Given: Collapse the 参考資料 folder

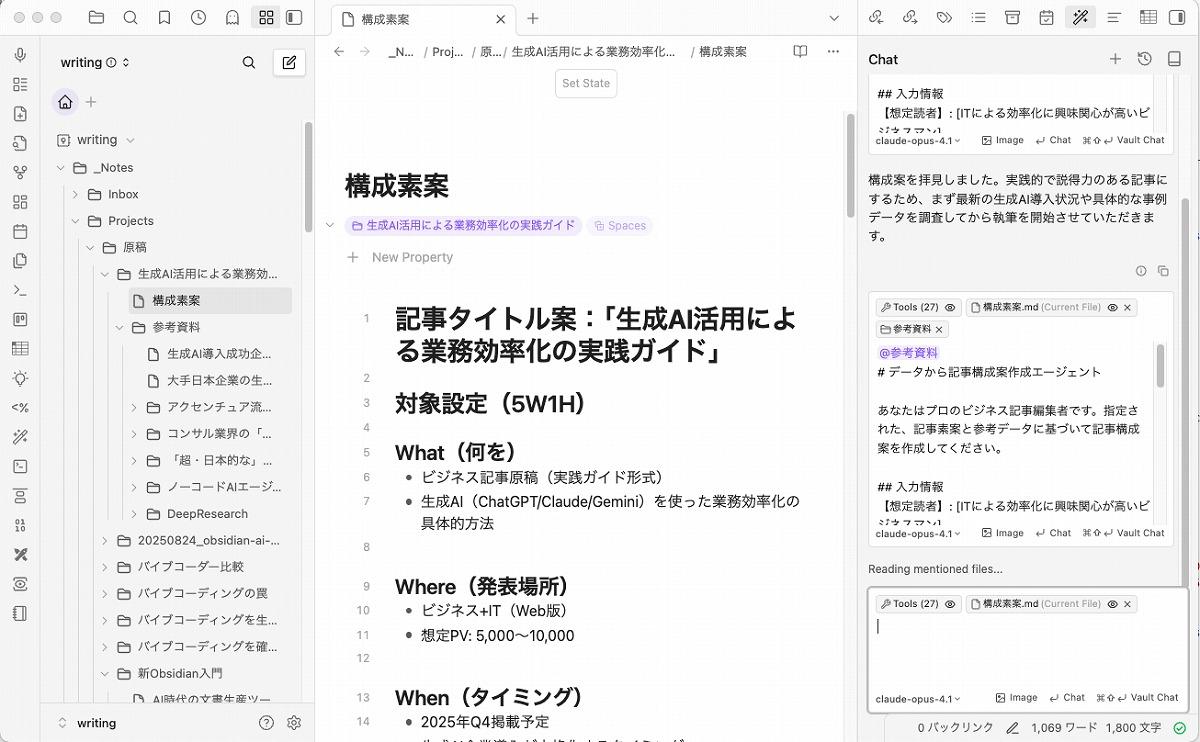Looking at the screenshot, I should (120, 327).
